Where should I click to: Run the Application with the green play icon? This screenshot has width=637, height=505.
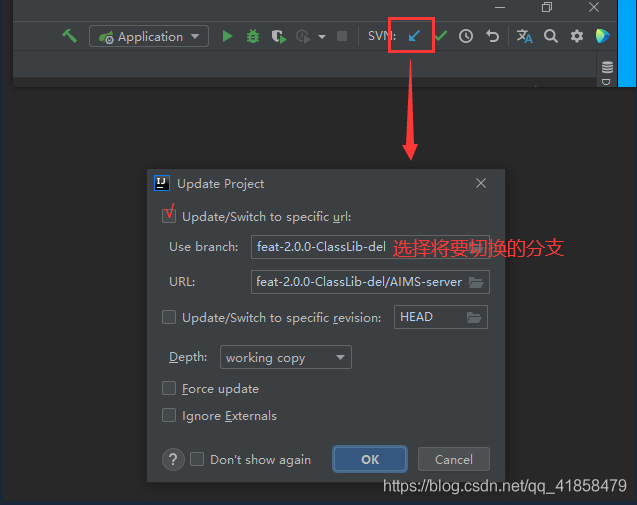pos(228,37)
